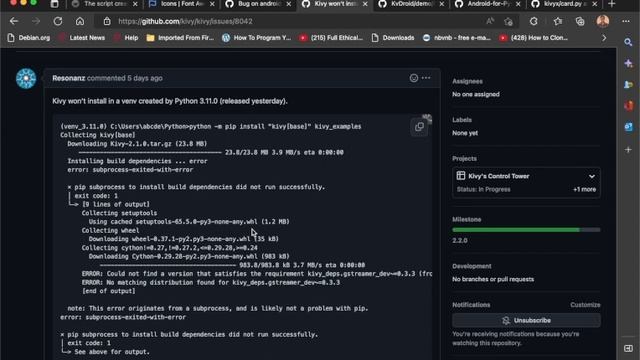Open the Downloads bookmark

393,38
